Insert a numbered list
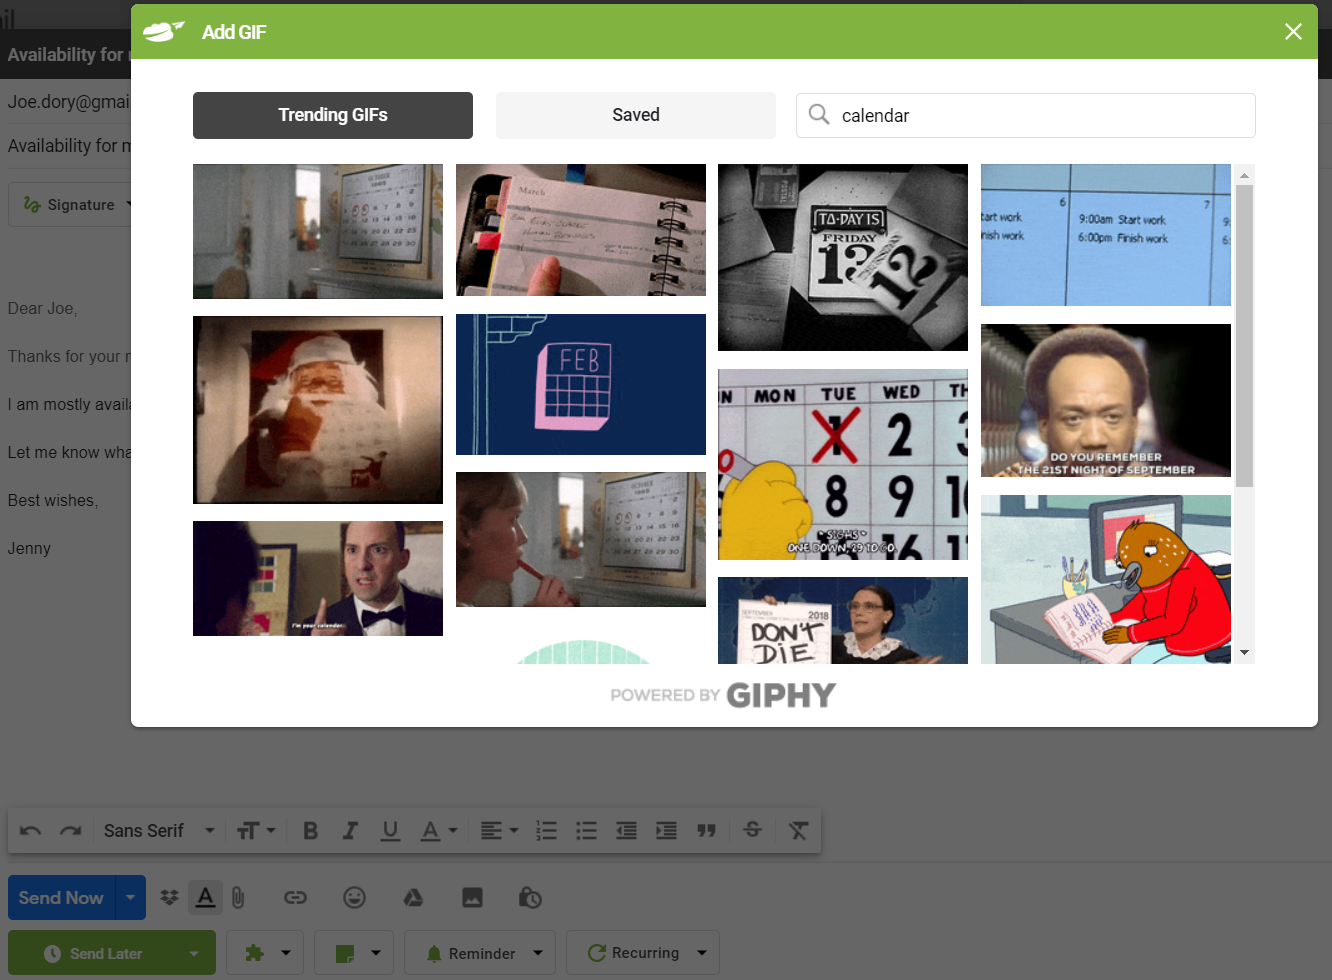 point(546,831)
